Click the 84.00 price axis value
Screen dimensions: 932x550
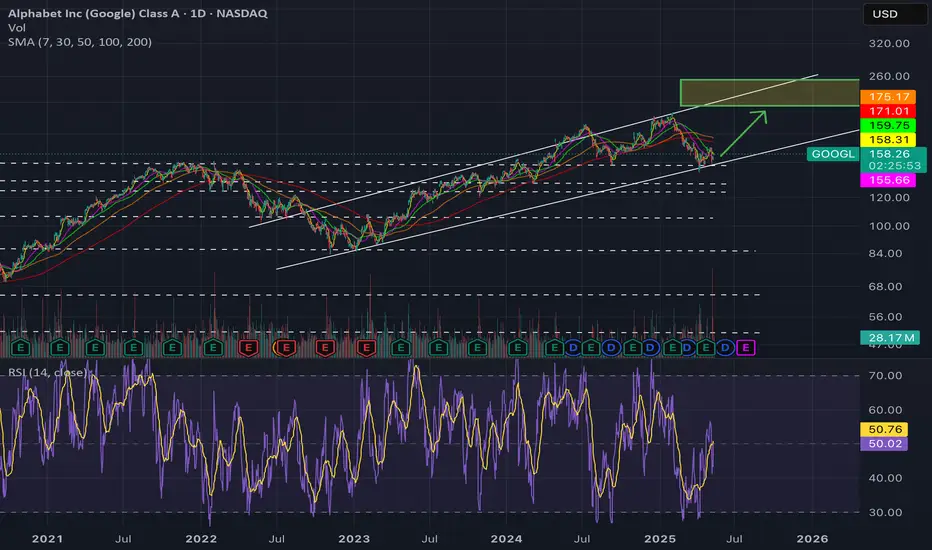pyautogui.click(x=885, y=253)
